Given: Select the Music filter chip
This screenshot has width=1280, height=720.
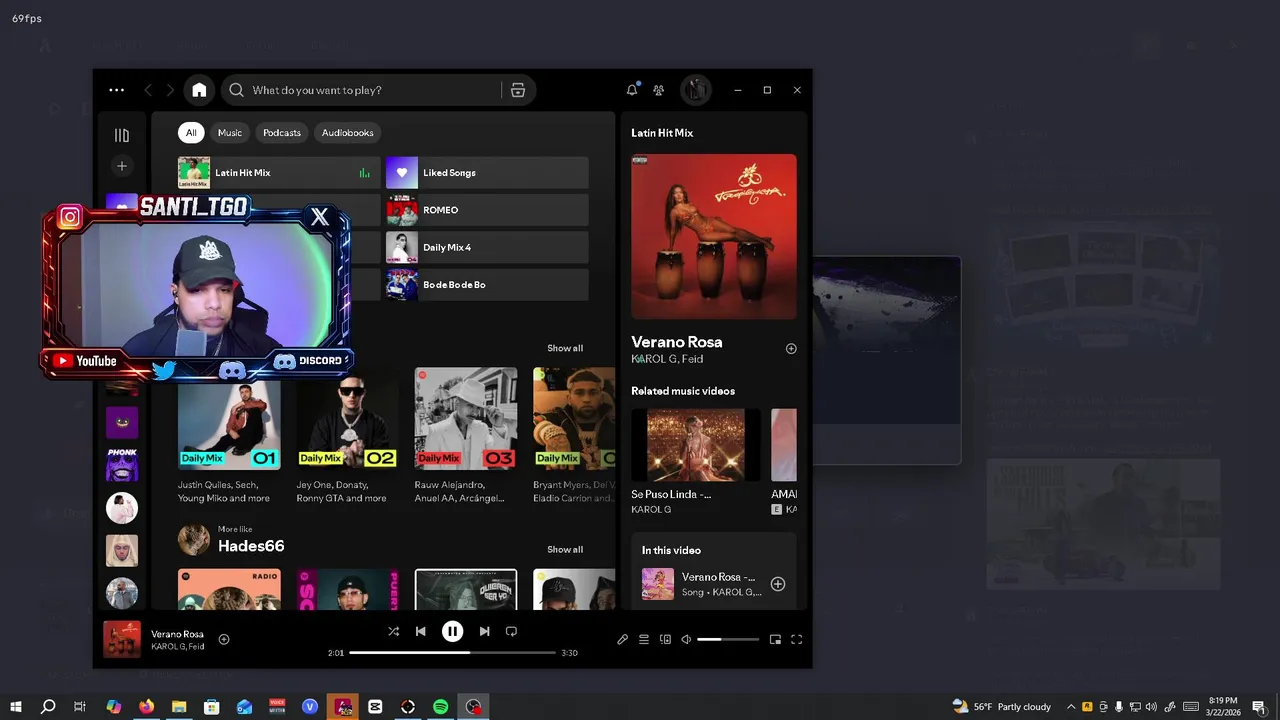Looking at the screenshot, I should [230, 133].
